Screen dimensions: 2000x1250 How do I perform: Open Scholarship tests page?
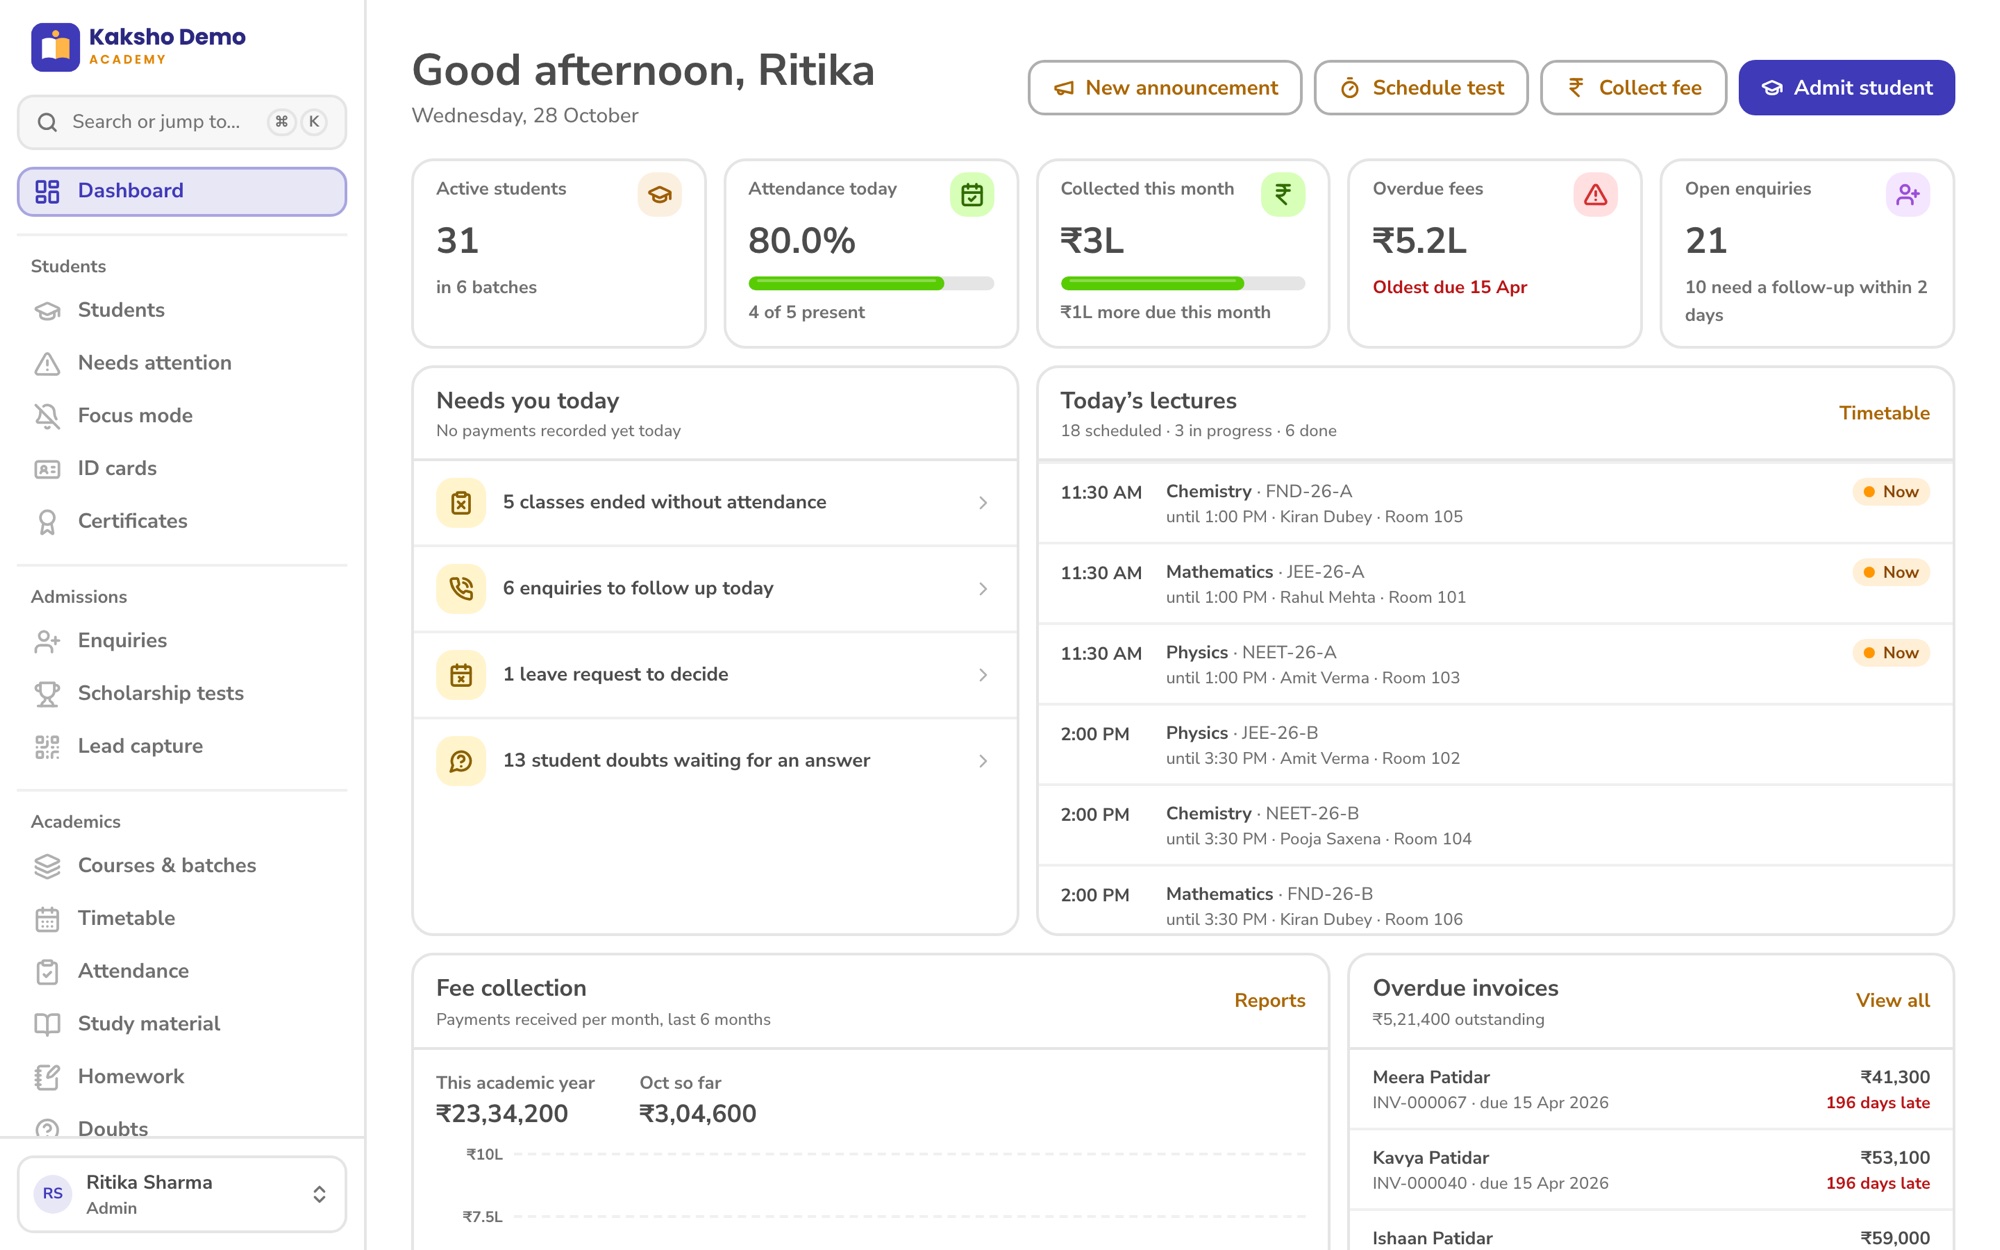(x=182, y=693)
